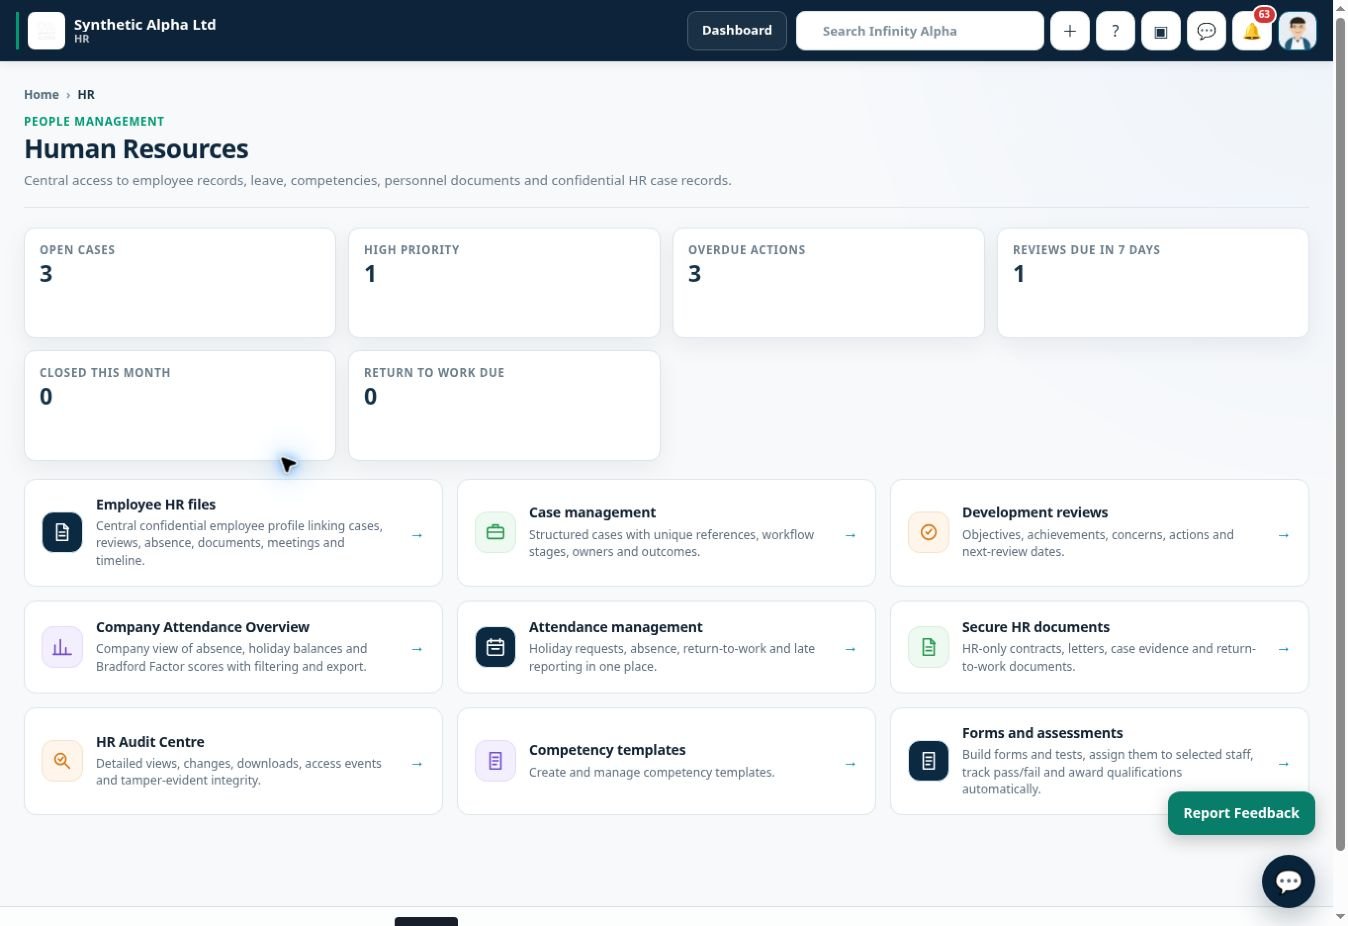Screen dimensions: 1348x926
Task: Open the Secure HR documents title
Action: pos(1036,627)
